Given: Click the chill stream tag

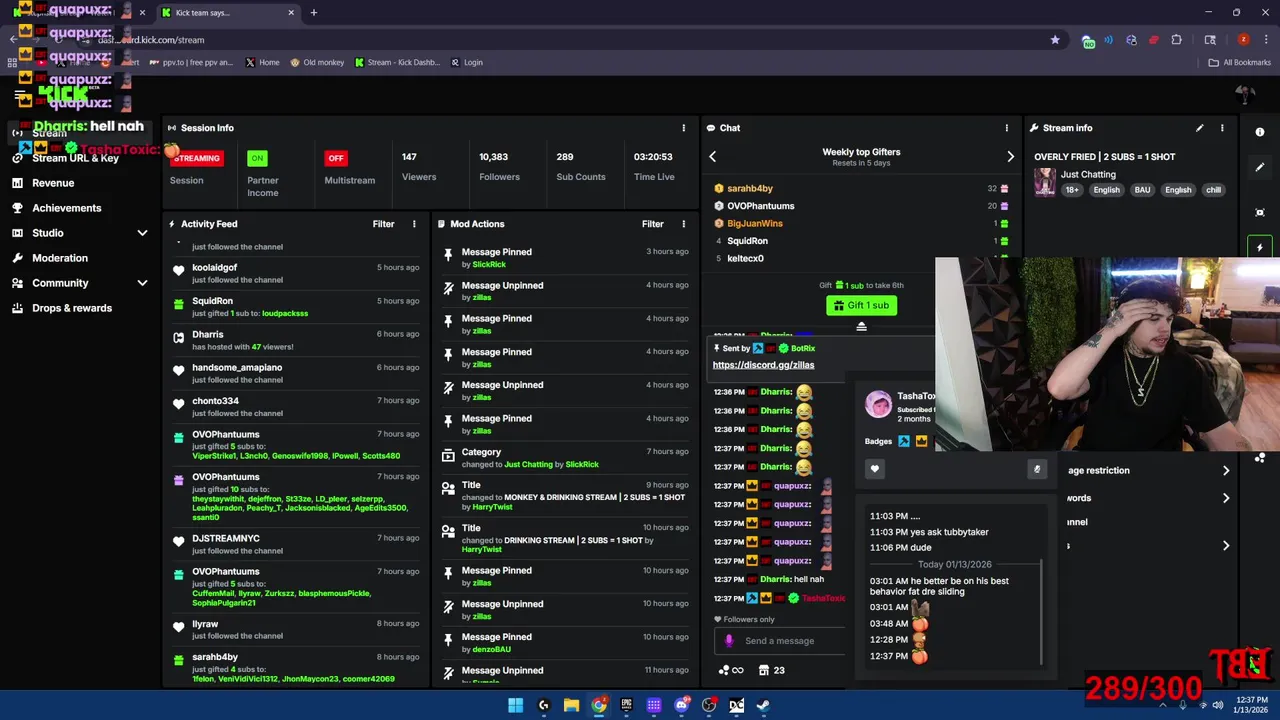Looking at the screenshot, I should click(x=1213, y=190).
